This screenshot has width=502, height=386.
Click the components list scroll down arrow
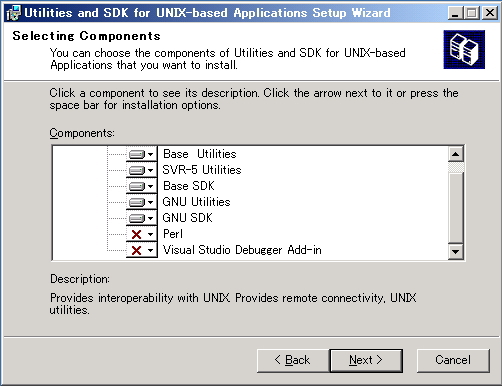point(456,251)
